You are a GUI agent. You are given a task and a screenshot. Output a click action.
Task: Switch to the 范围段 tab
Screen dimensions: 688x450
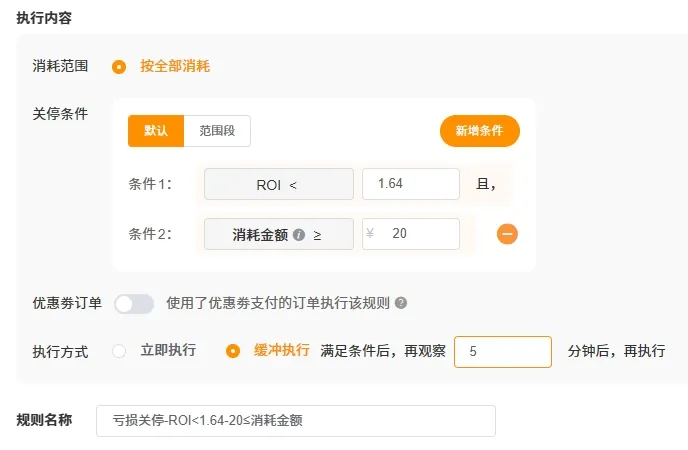tap(217, 131)
